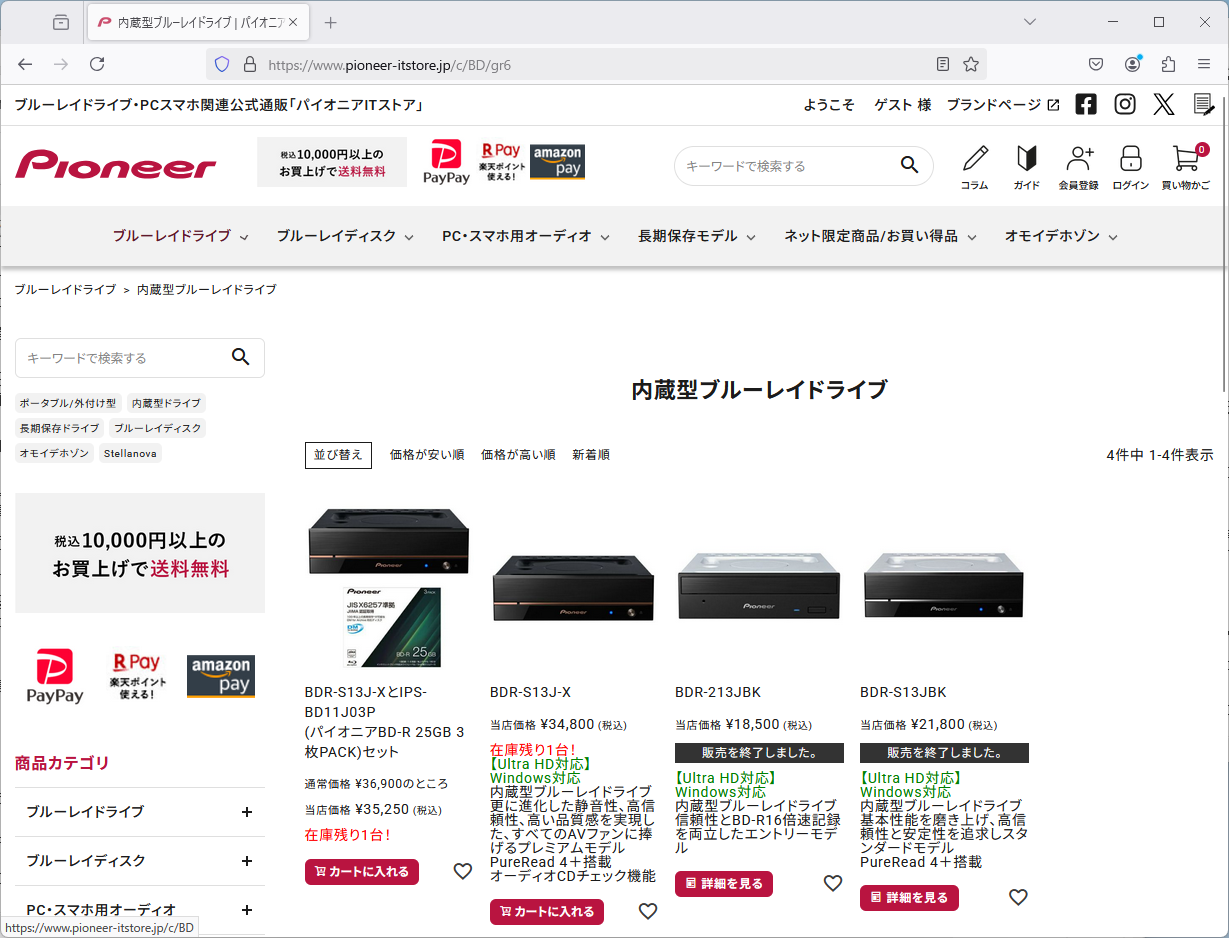The width and height of the screenshot is (1229, 938).
Task: Open the ガイド guide icon
Action: (x=1026, y=167)
